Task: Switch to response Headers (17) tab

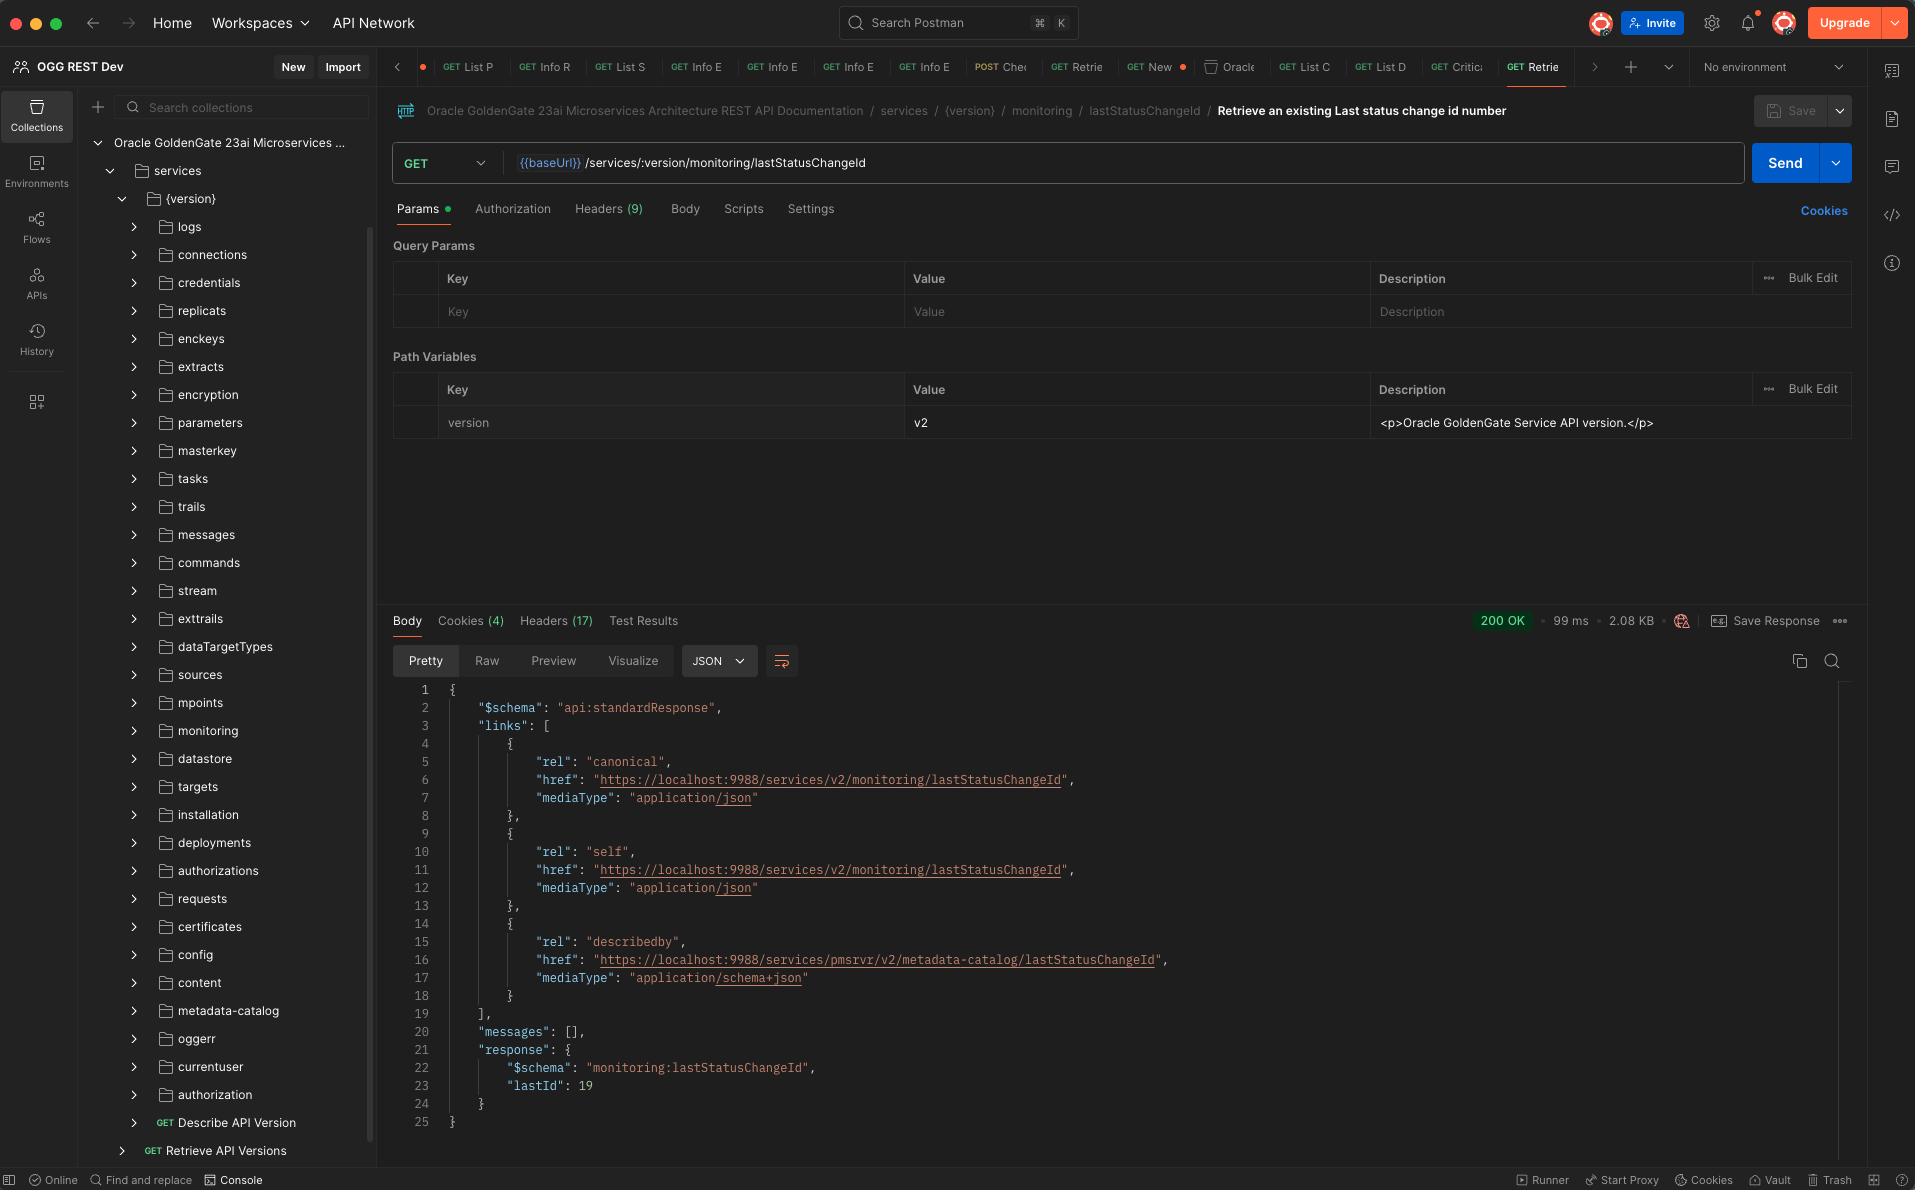Action: (555, 621)
